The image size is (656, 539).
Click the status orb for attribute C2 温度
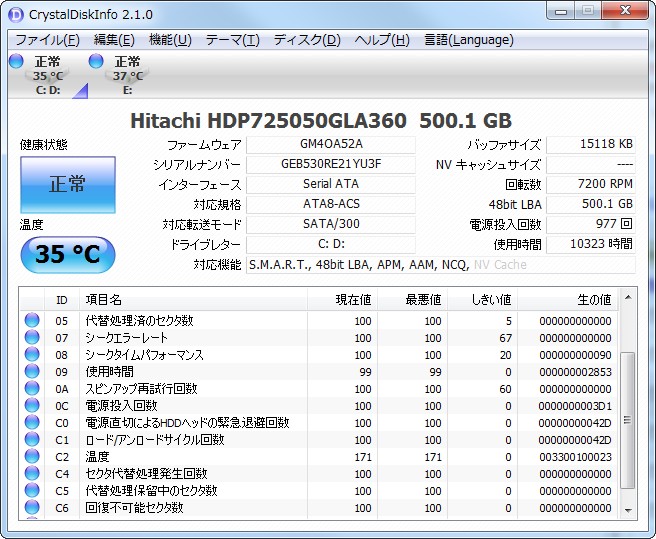pos(32,457)
